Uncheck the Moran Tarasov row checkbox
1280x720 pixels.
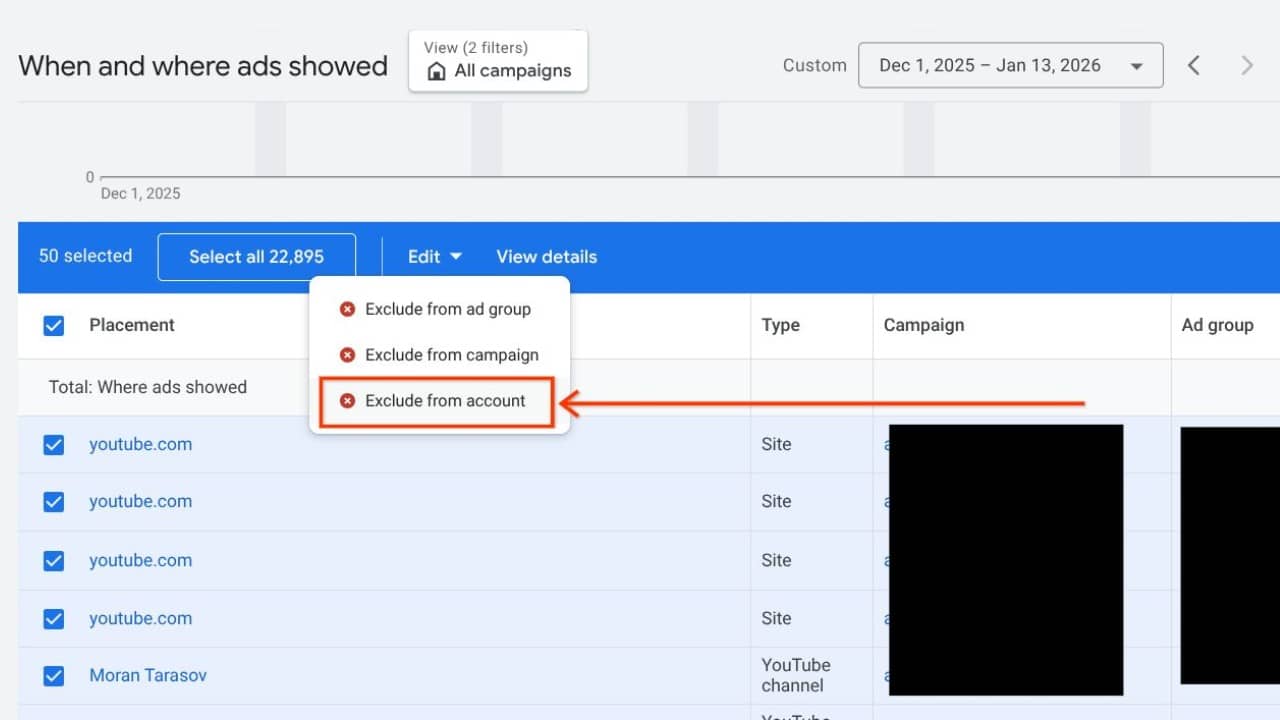[54, 676]
